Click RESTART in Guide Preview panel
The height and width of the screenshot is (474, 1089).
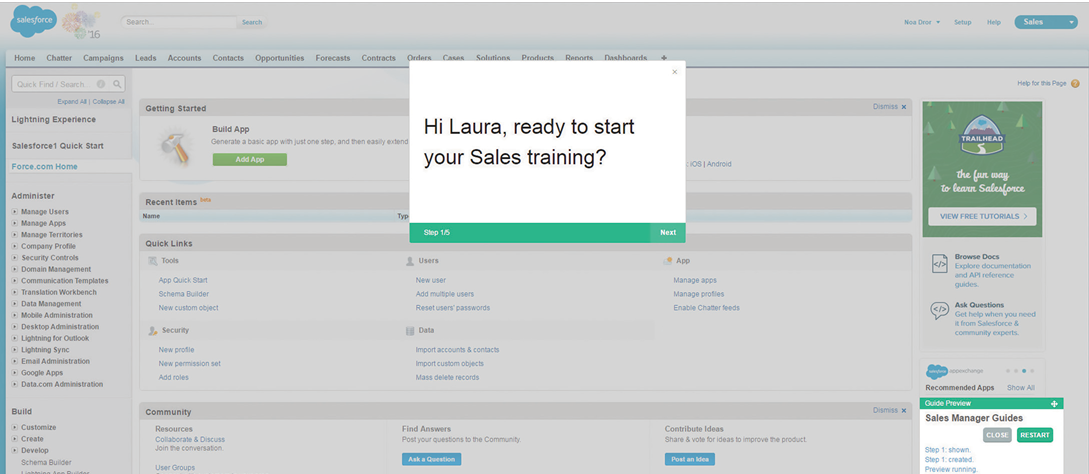click(x=1035, y=435)
